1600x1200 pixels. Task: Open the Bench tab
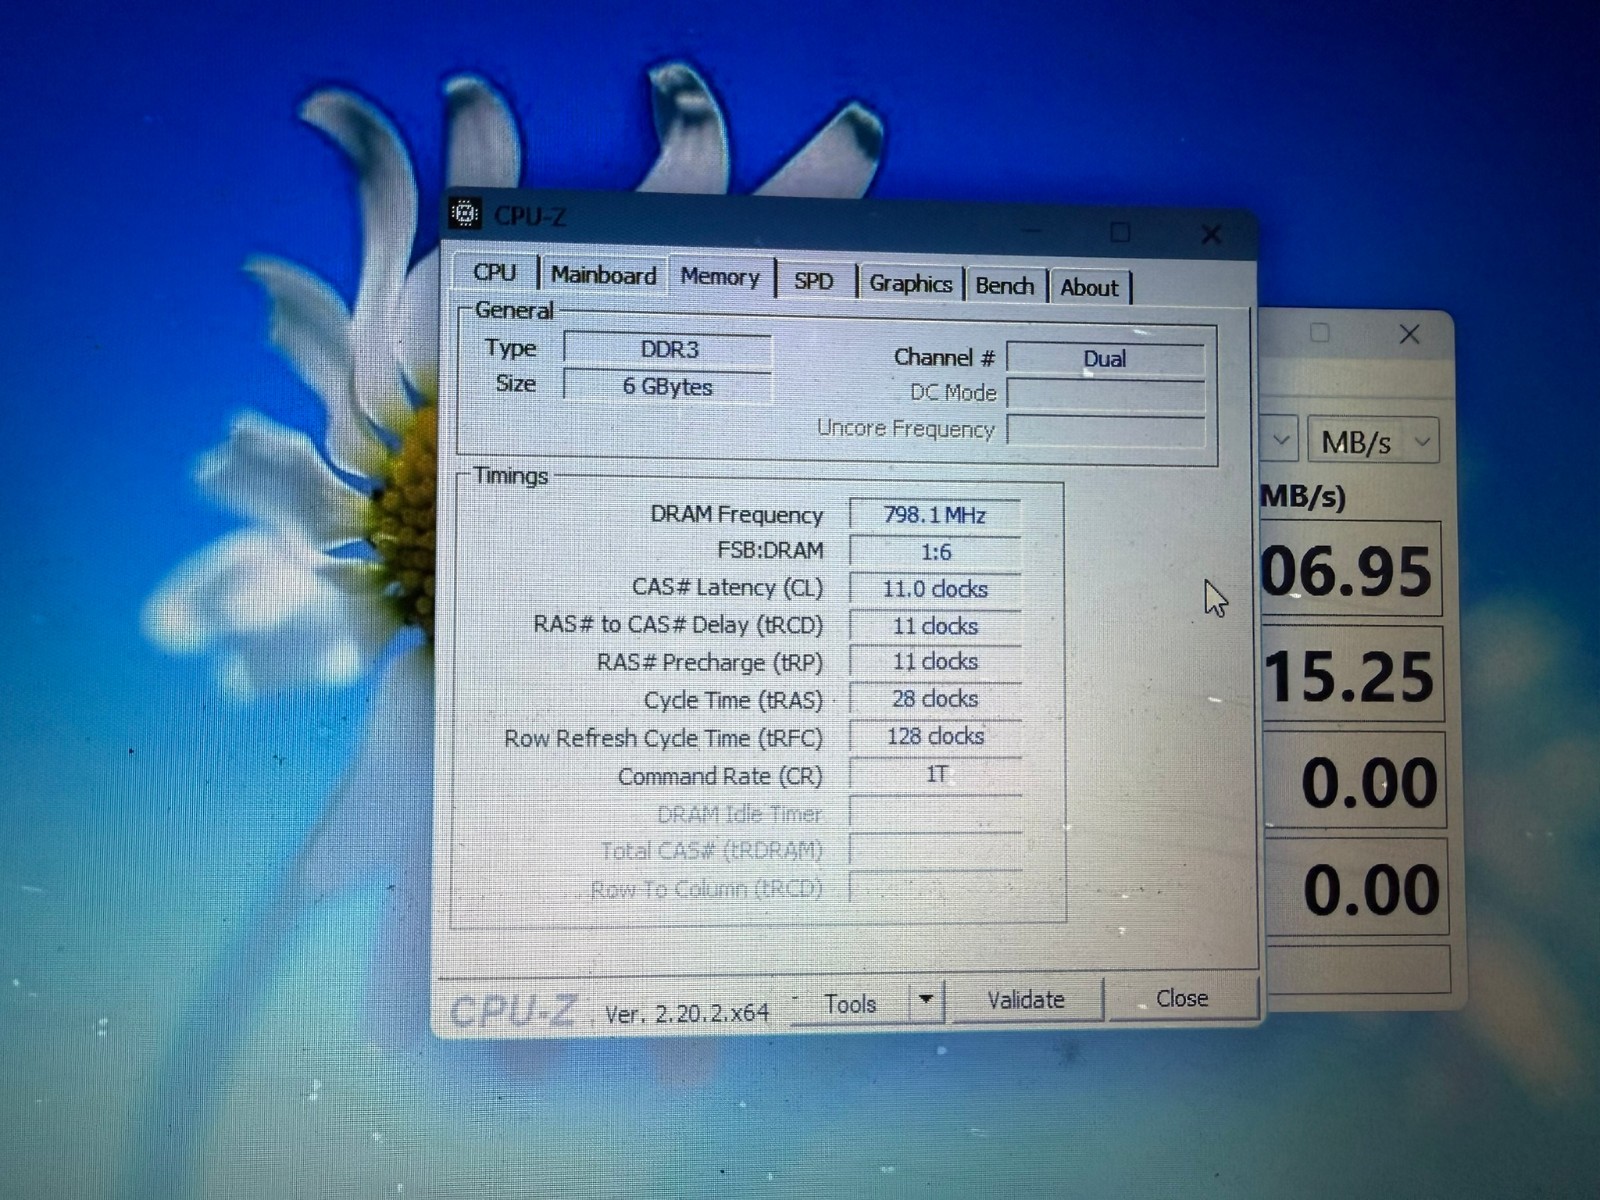pos(1005,286)
